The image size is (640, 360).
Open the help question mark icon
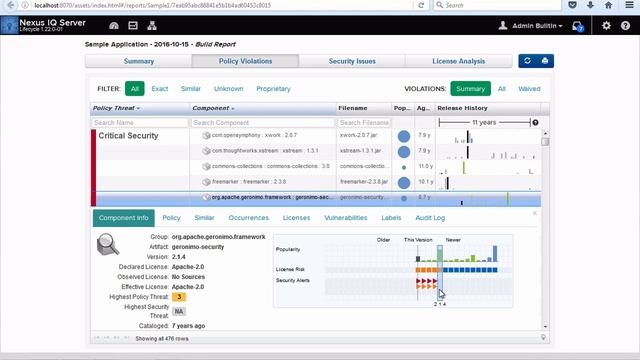point(625,26)
